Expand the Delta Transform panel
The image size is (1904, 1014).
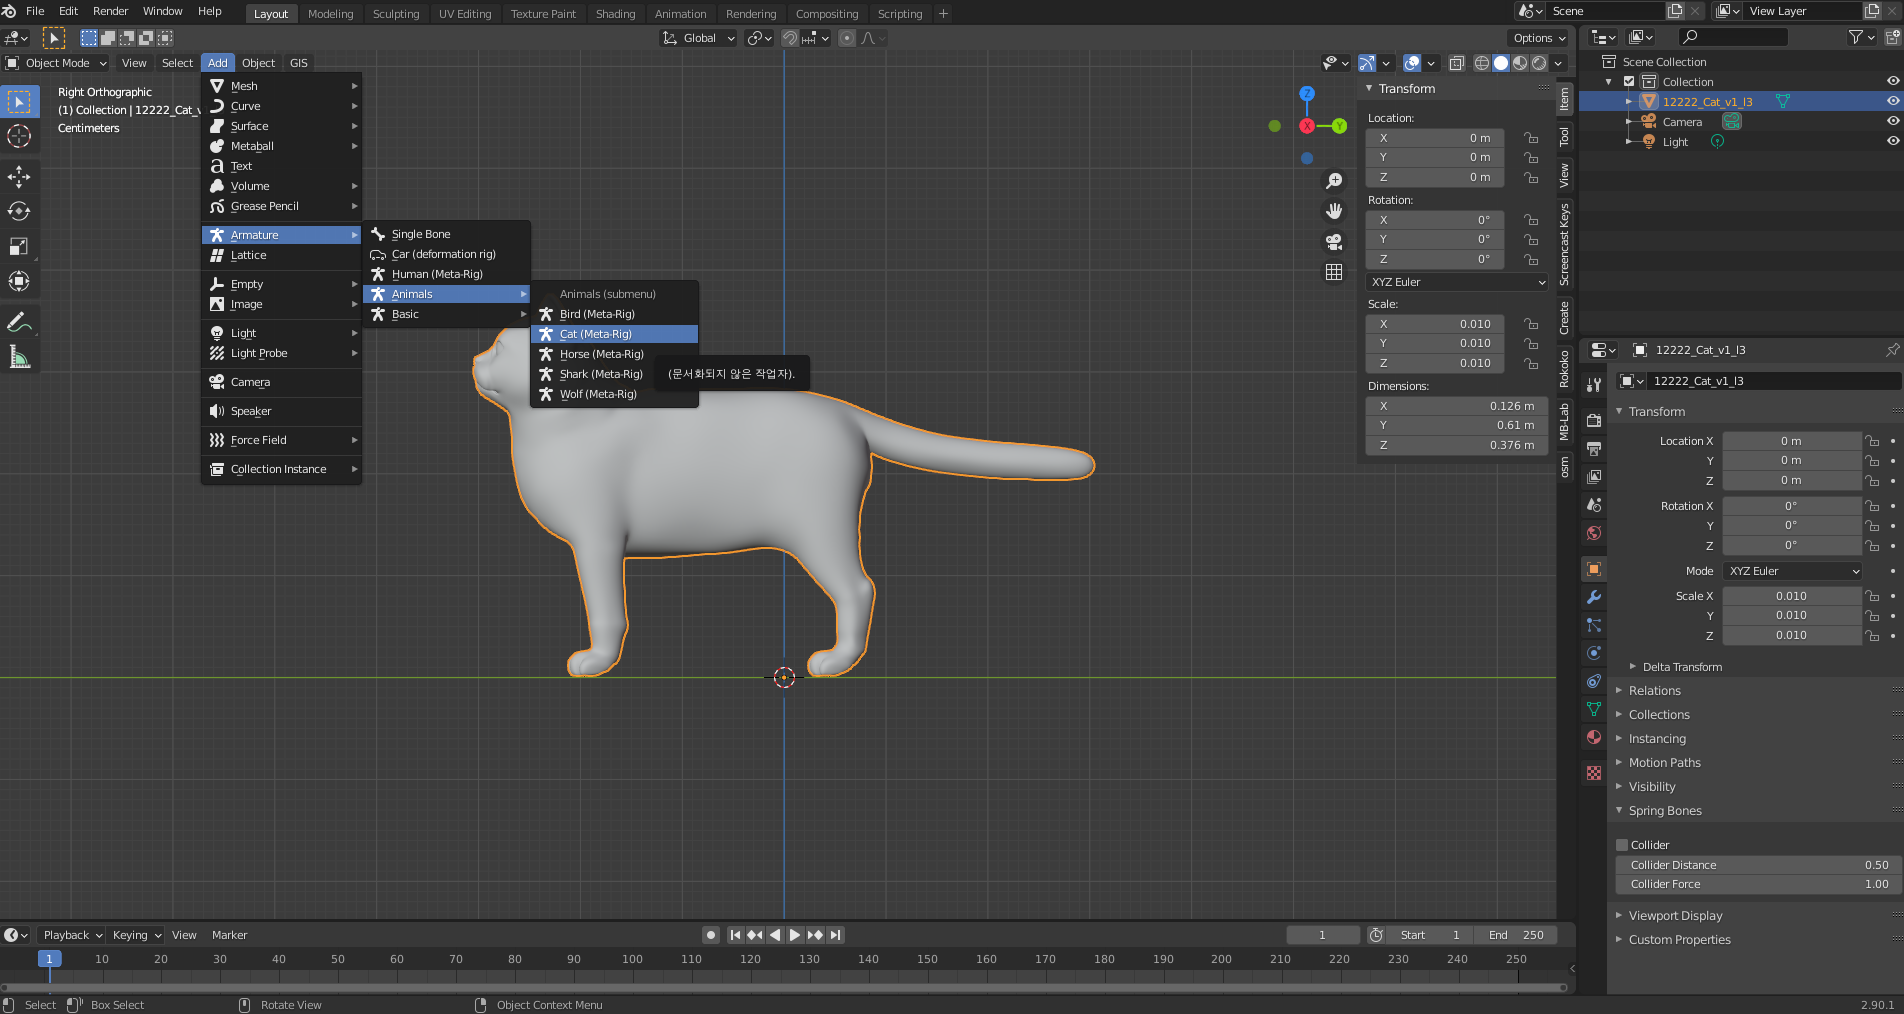click(1681, 667)
